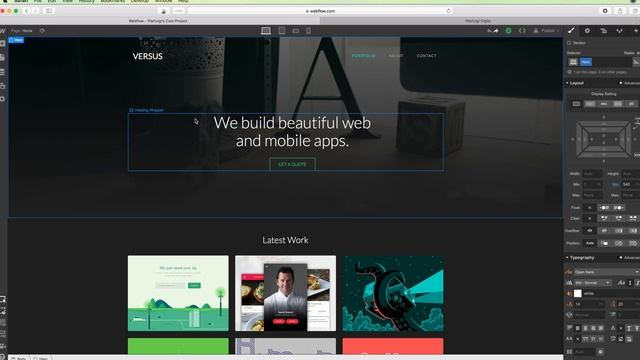The width and height of the screenshot is (640, 360).
Task: Open Safari Develop menu
Action: click(x=140, y=1)
